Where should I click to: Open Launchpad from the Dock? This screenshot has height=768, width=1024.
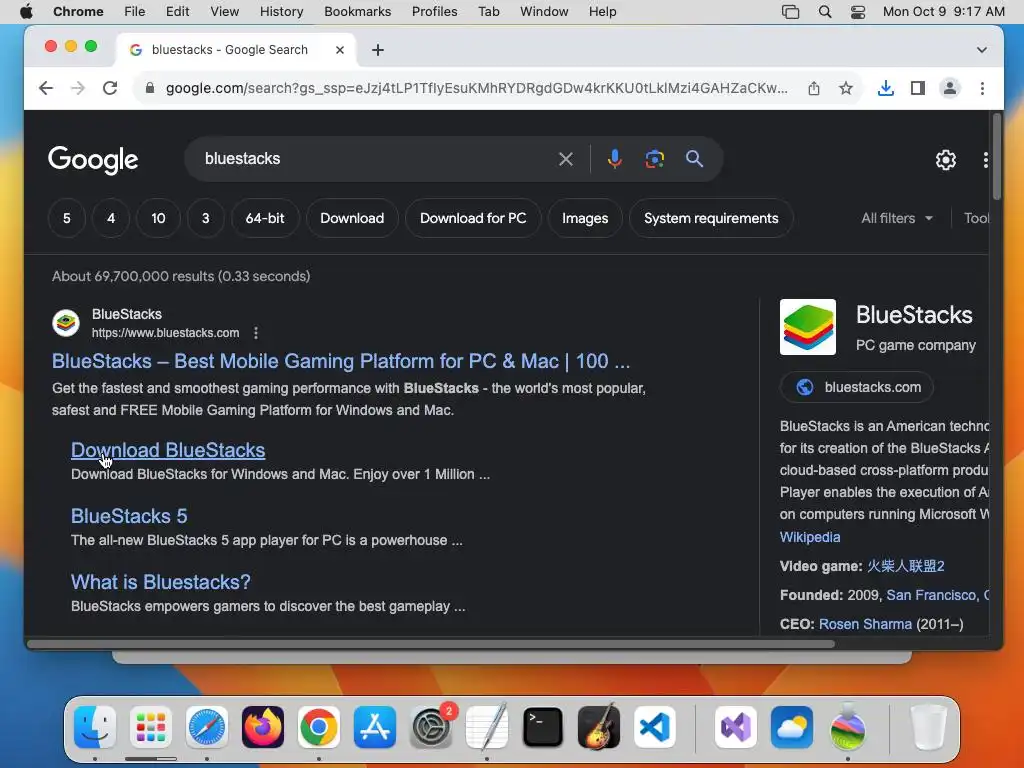[x=151, y=727]
